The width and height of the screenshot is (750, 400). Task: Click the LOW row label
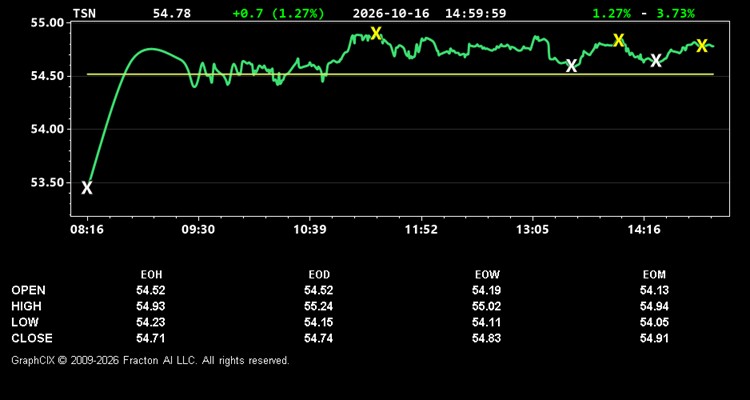(25, 322)
